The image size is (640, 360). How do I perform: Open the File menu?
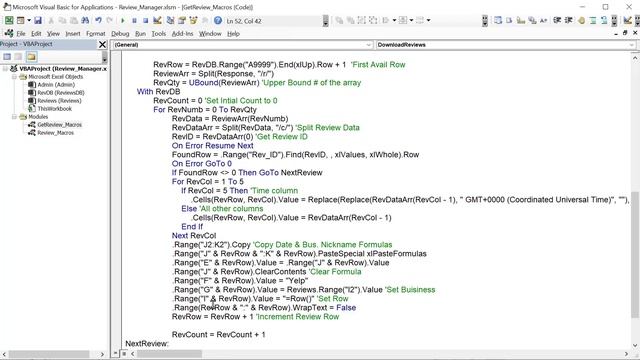[x=21, y=34]
